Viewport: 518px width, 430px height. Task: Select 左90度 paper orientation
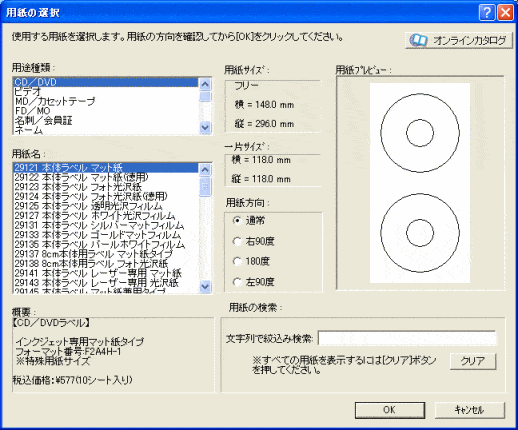(x=253, y=282)
